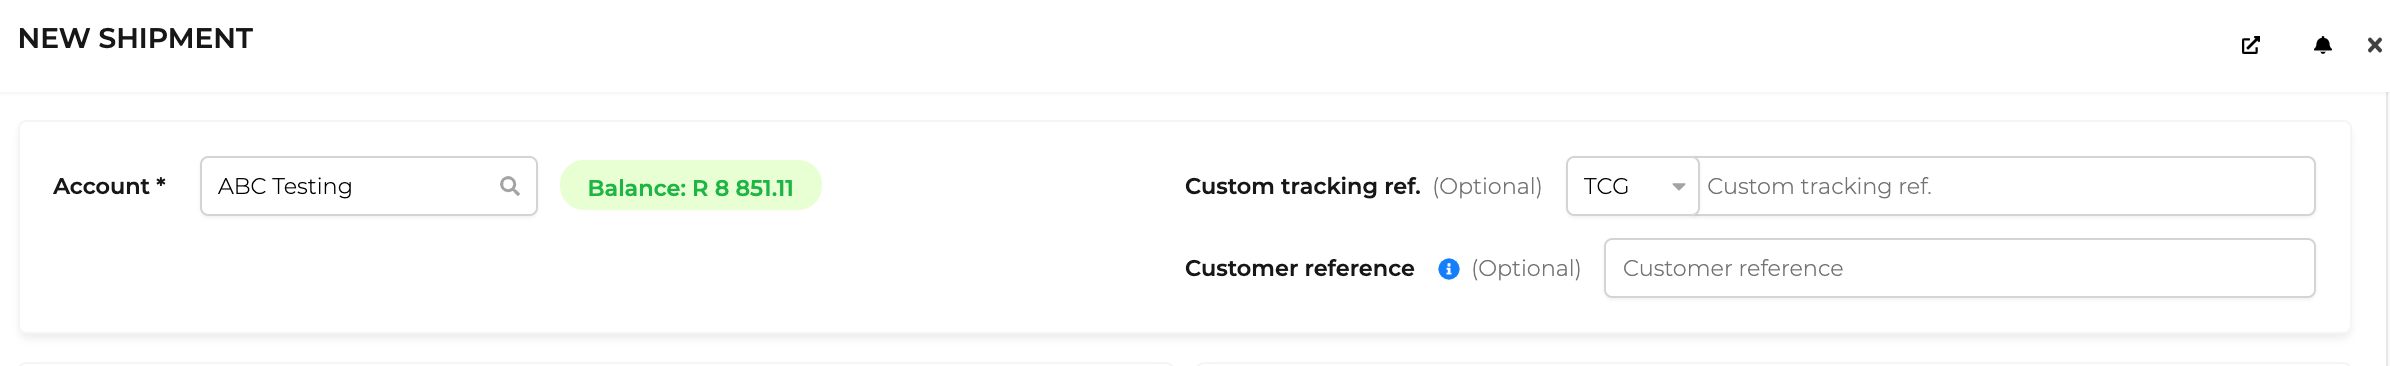Viewport: 2390px width, 366px height.
Task: Click the Customer reference label text
Action: tap(1299, 268)
